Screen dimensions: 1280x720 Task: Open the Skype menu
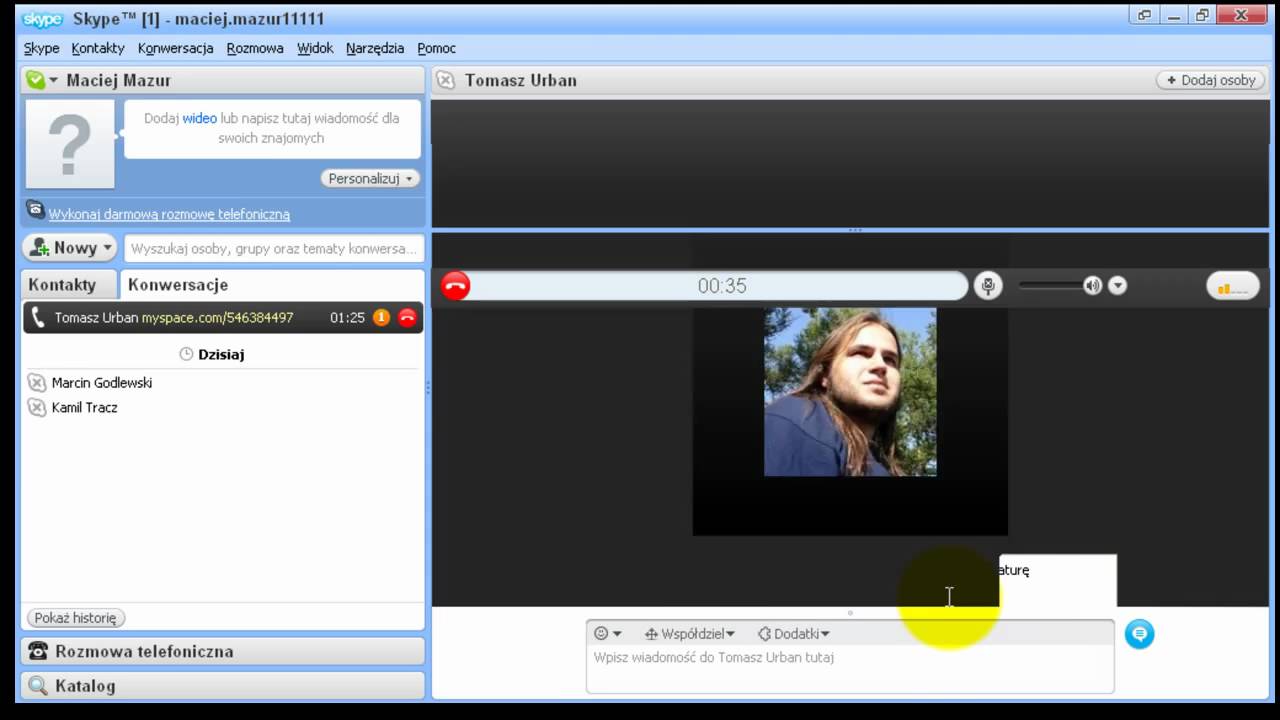tap(42, 48)
